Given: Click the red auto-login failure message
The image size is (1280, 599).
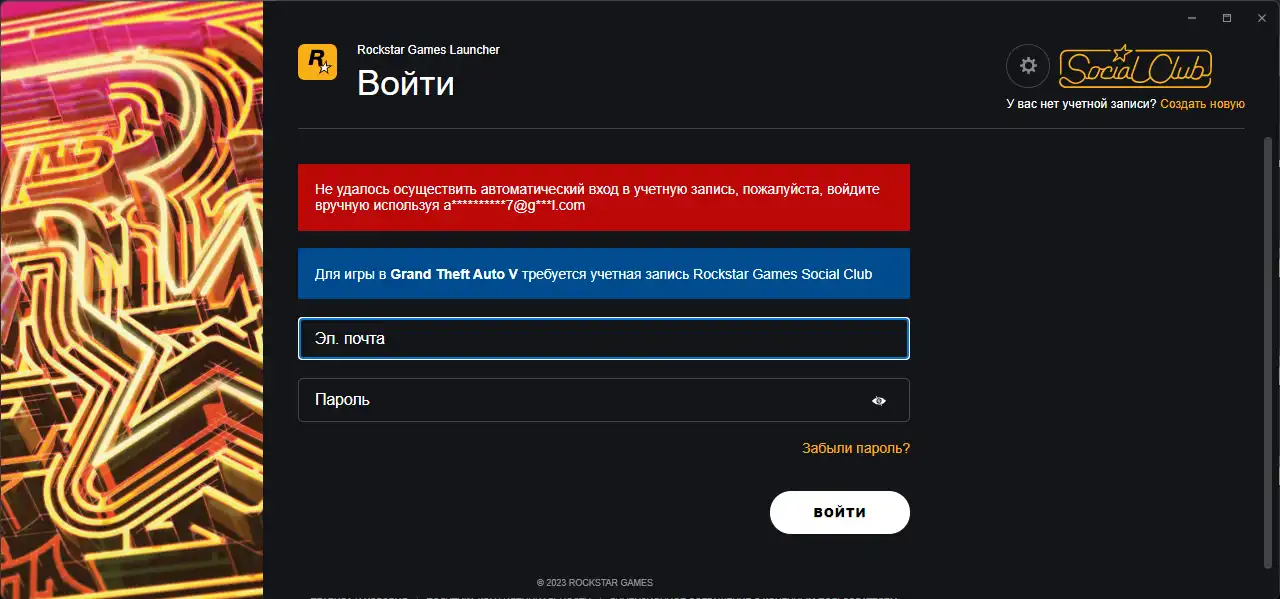Looking at the screenshot, I should tap(604, 197).
